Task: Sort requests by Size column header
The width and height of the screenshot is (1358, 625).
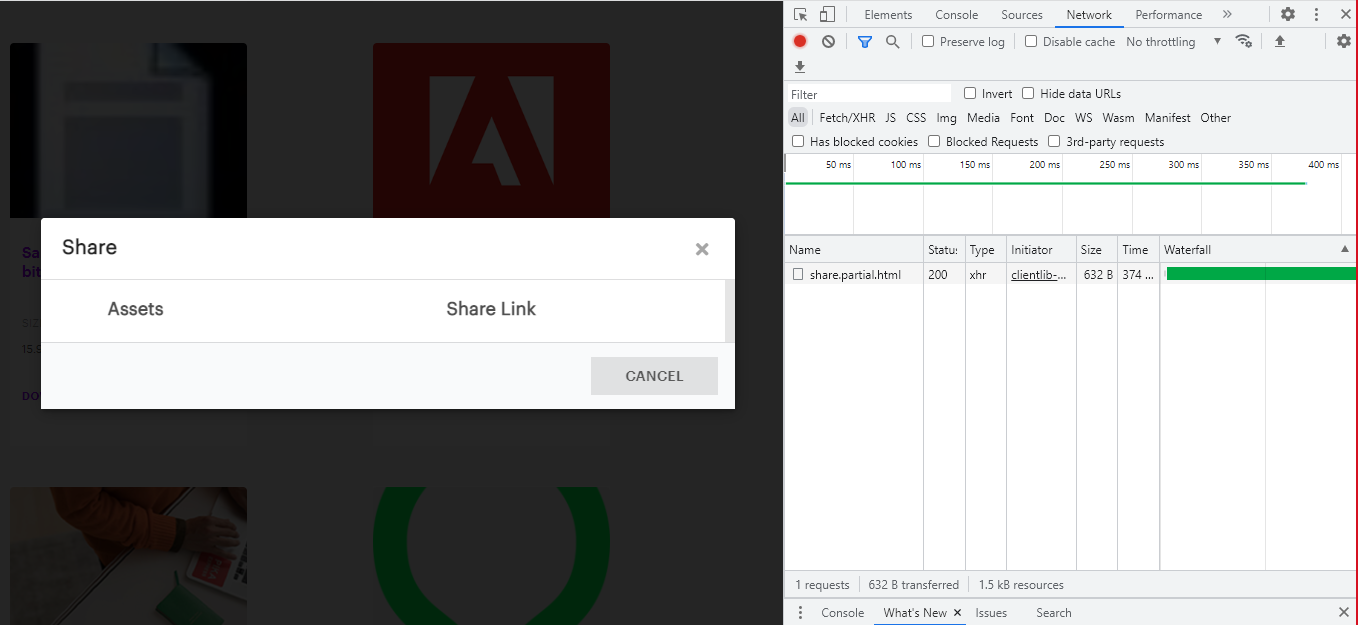Action: pos(1097,249)
